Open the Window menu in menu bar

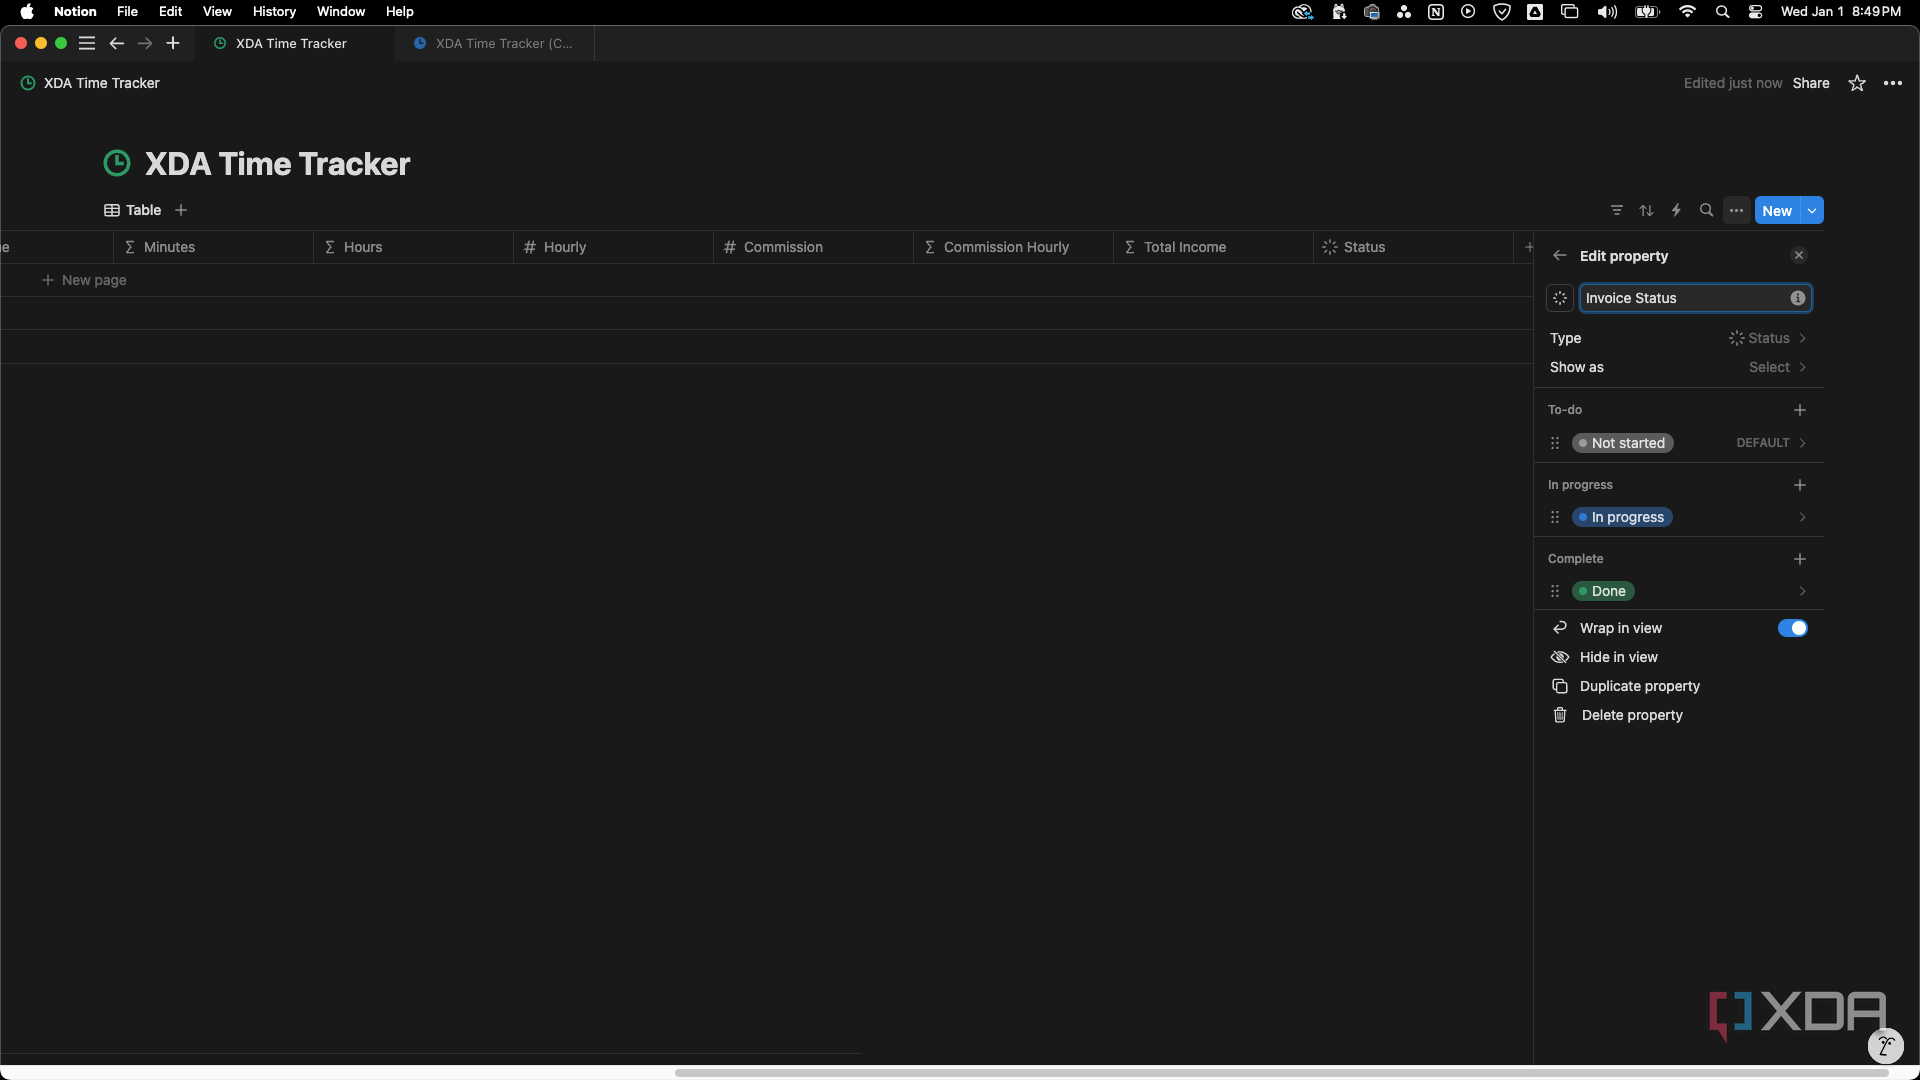[341, 11]
